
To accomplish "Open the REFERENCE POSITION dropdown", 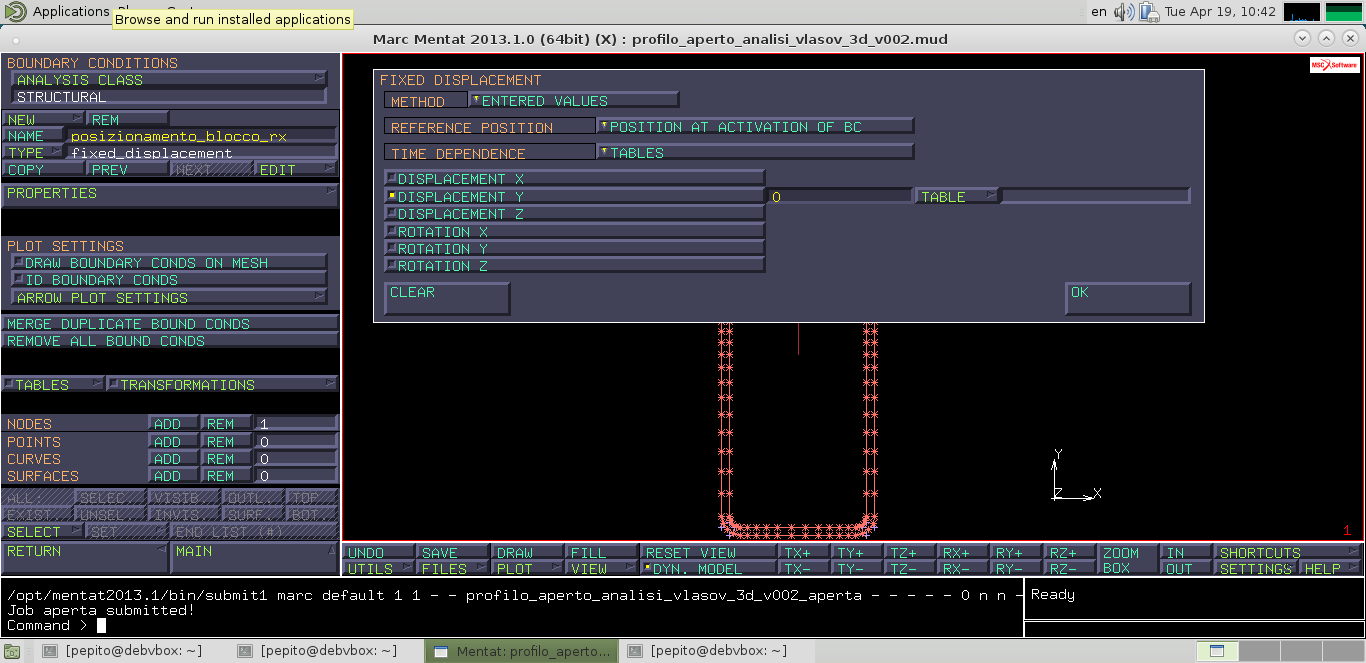I will pyautogui.click(x=755, y=127).
